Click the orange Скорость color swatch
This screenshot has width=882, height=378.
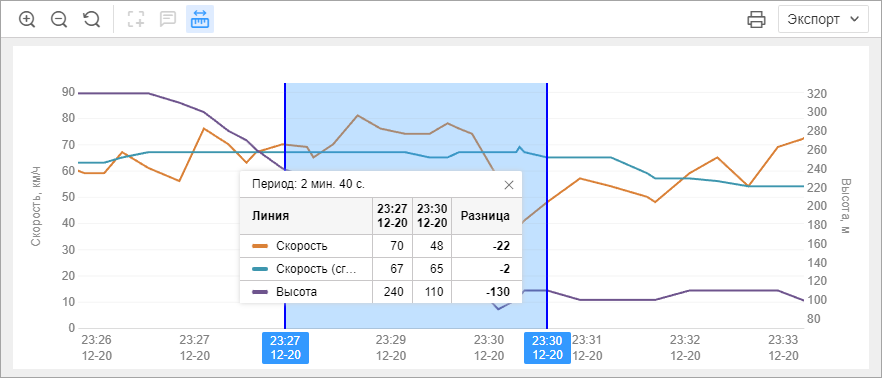[x=259, y=246]
